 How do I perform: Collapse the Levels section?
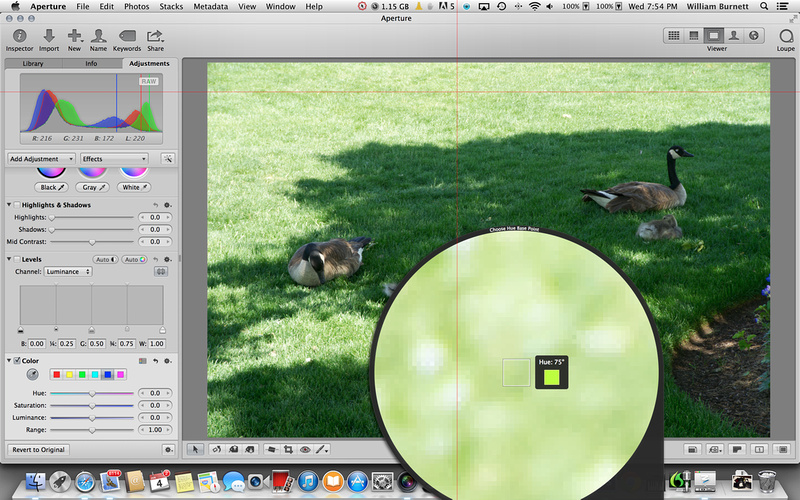pyautogui.click(x=9, y=259)
